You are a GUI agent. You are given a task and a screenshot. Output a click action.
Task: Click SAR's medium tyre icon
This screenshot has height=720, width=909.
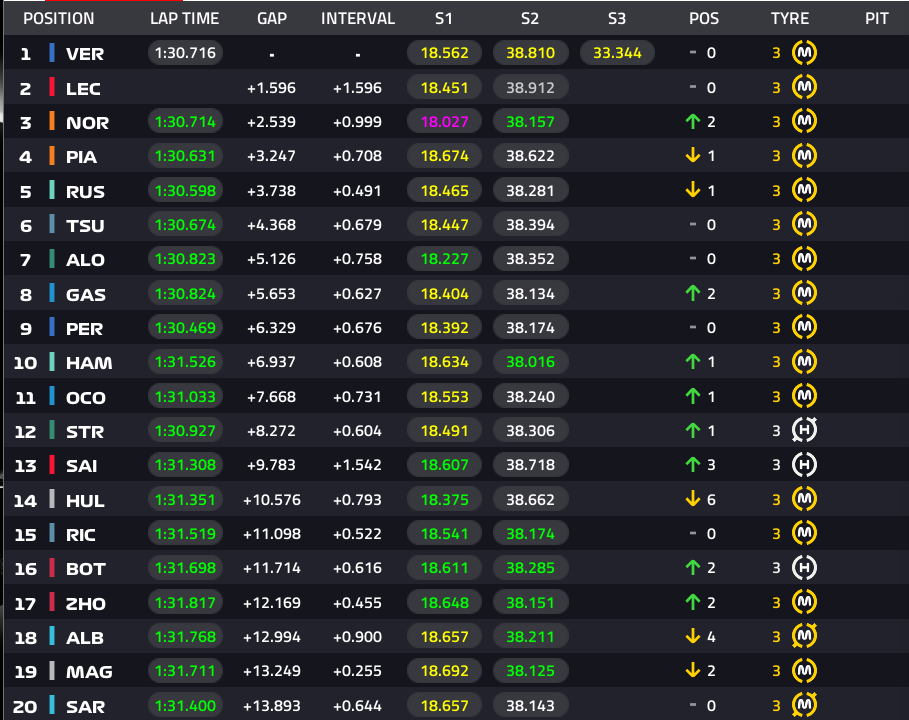coord(804,706)
